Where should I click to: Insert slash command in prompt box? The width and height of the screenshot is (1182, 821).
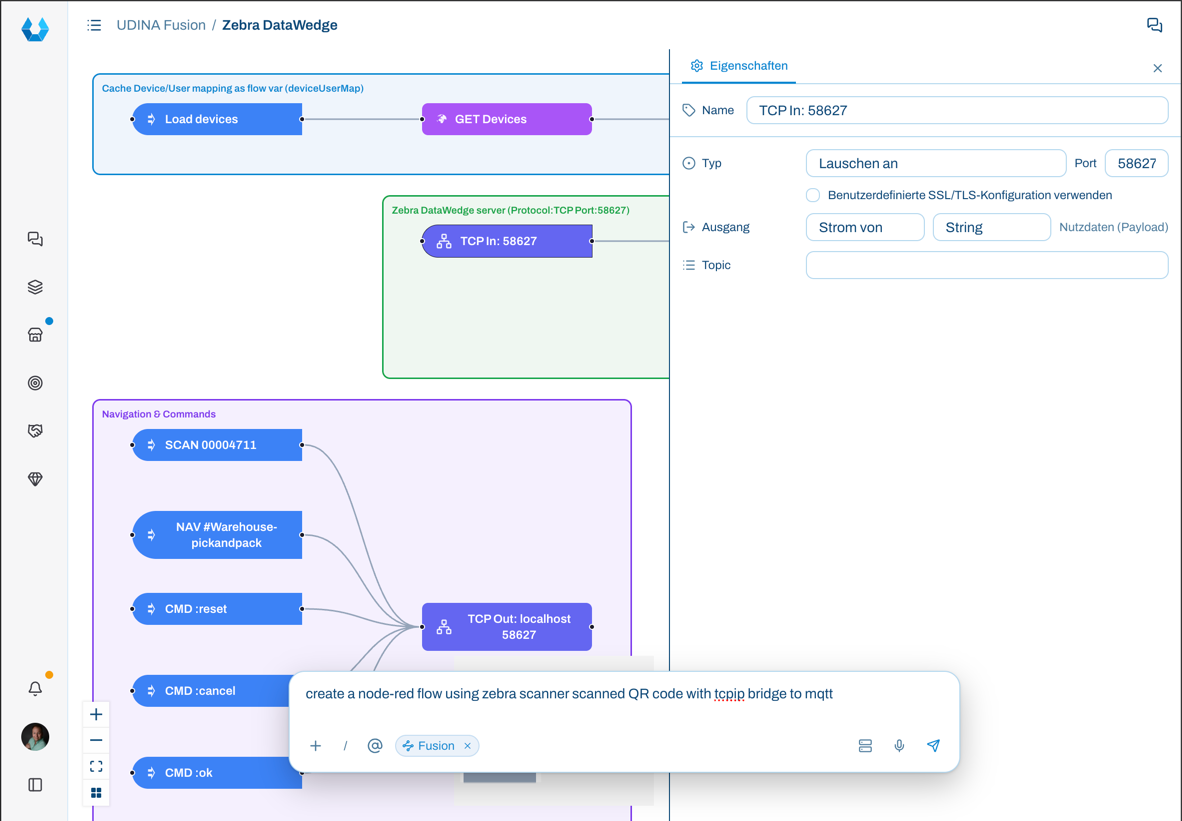click(x=345, y=746)
